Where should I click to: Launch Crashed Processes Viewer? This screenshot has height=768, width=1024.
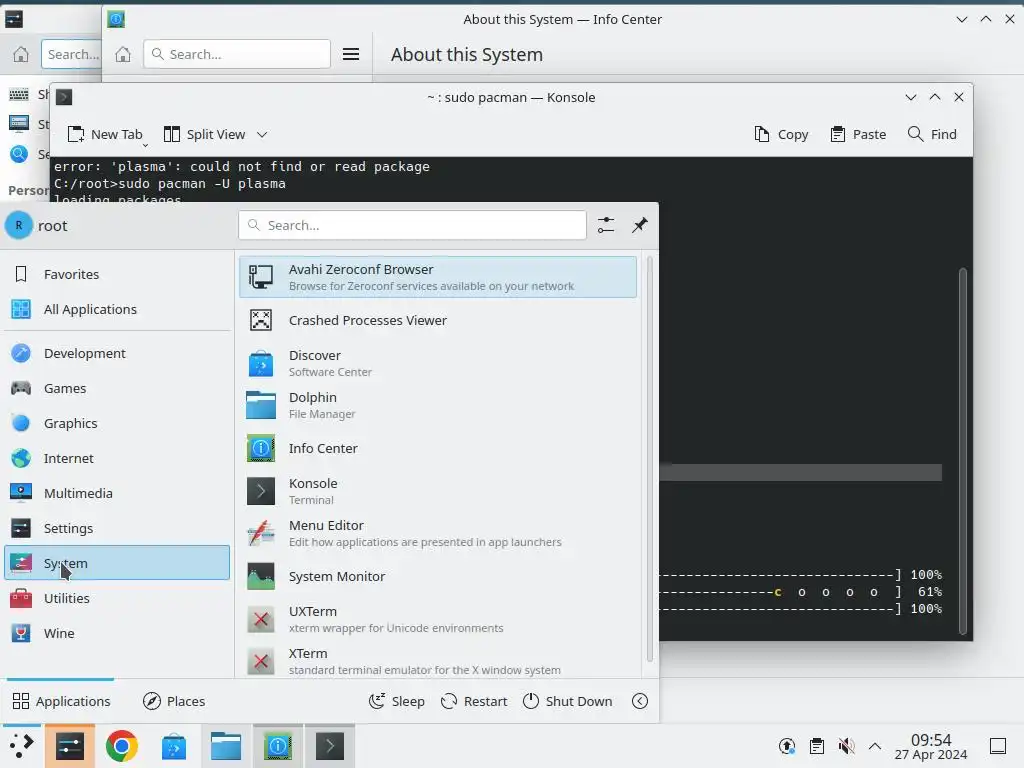438,320
